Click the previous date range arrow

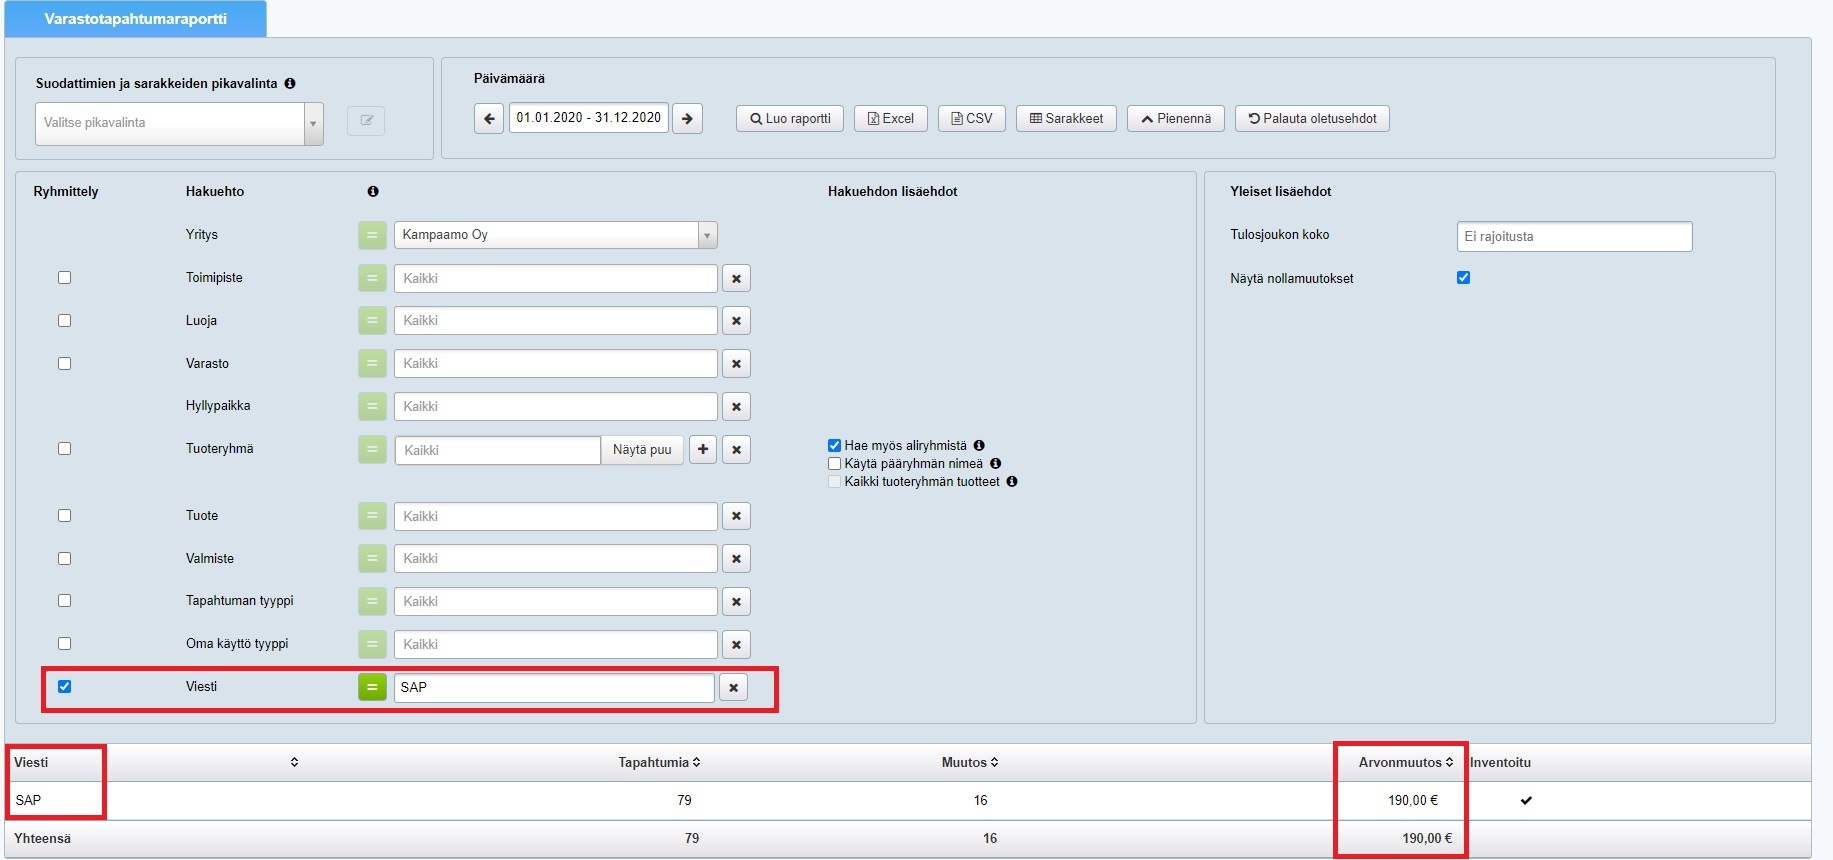tap(488, 118)
